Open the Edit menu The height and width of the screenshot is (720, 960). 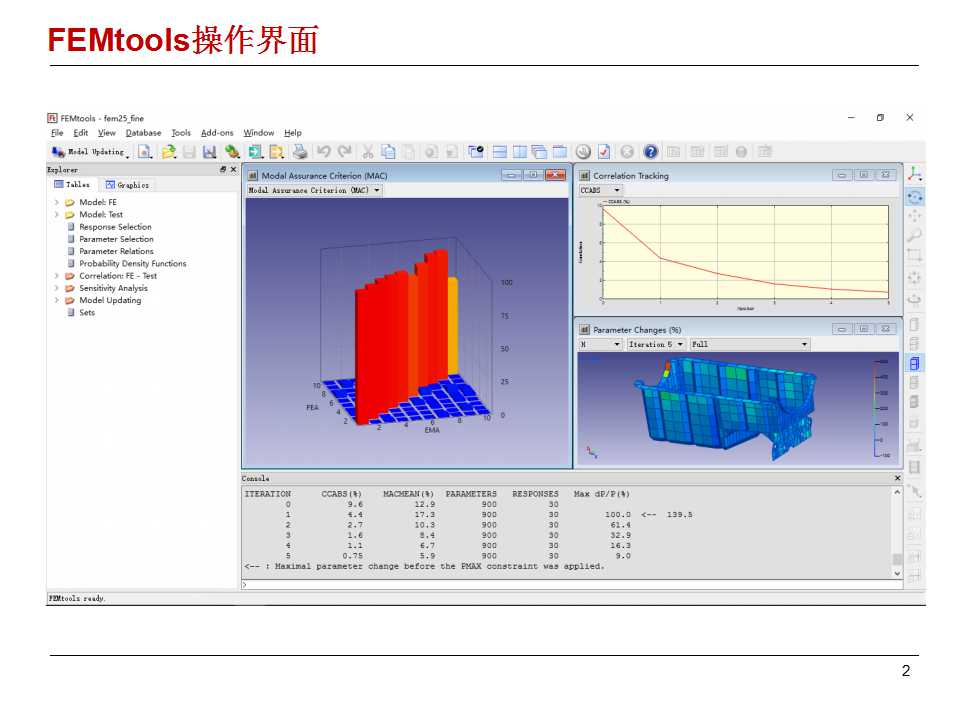point(80,133)
